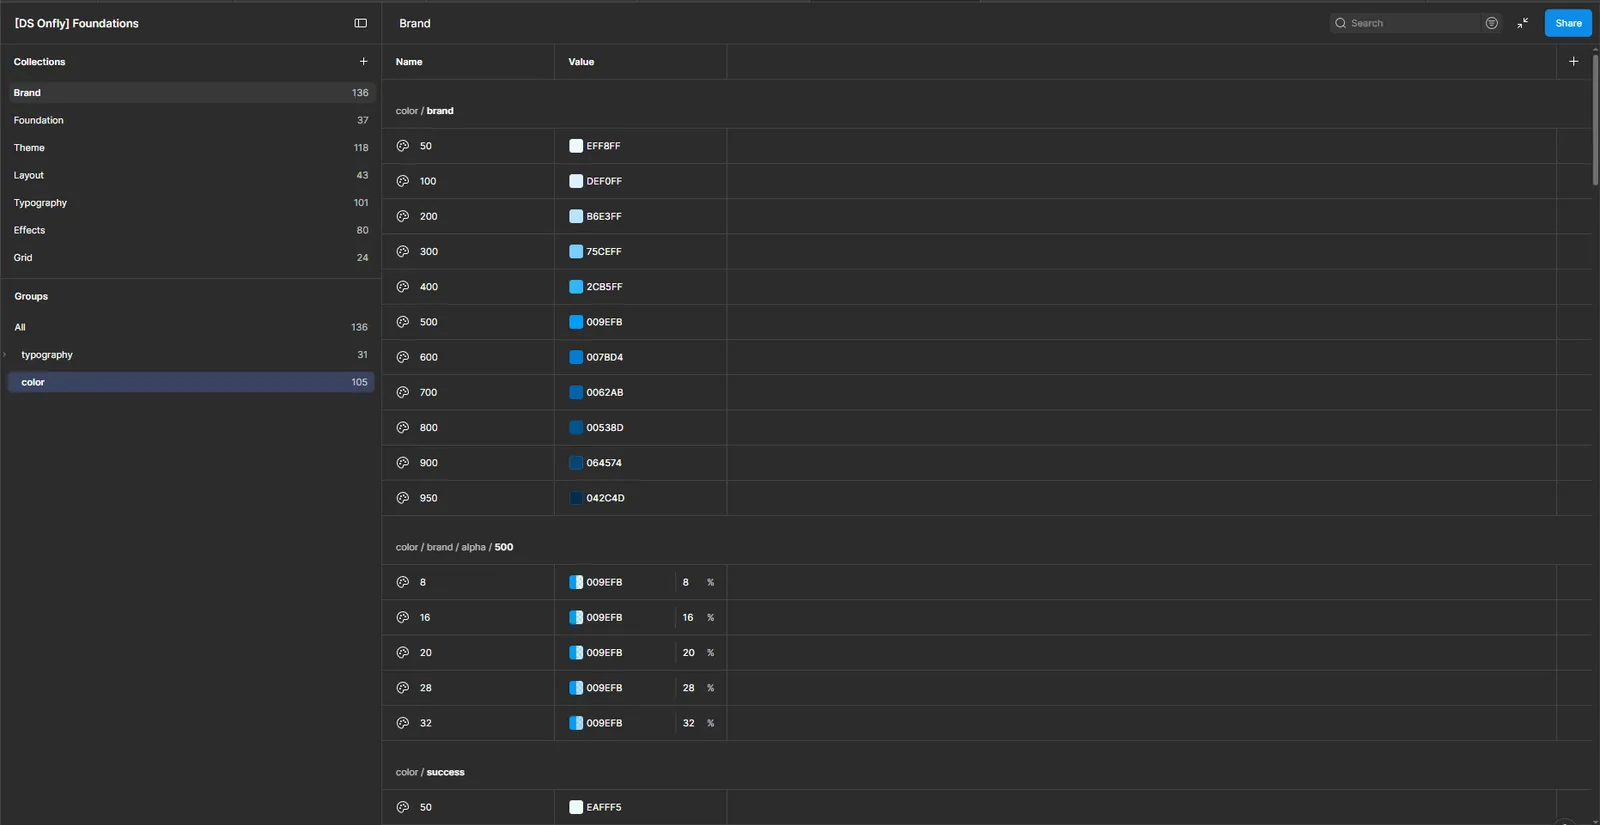
Task: Click color type icon for brand 800
Action: pos(403,427)
